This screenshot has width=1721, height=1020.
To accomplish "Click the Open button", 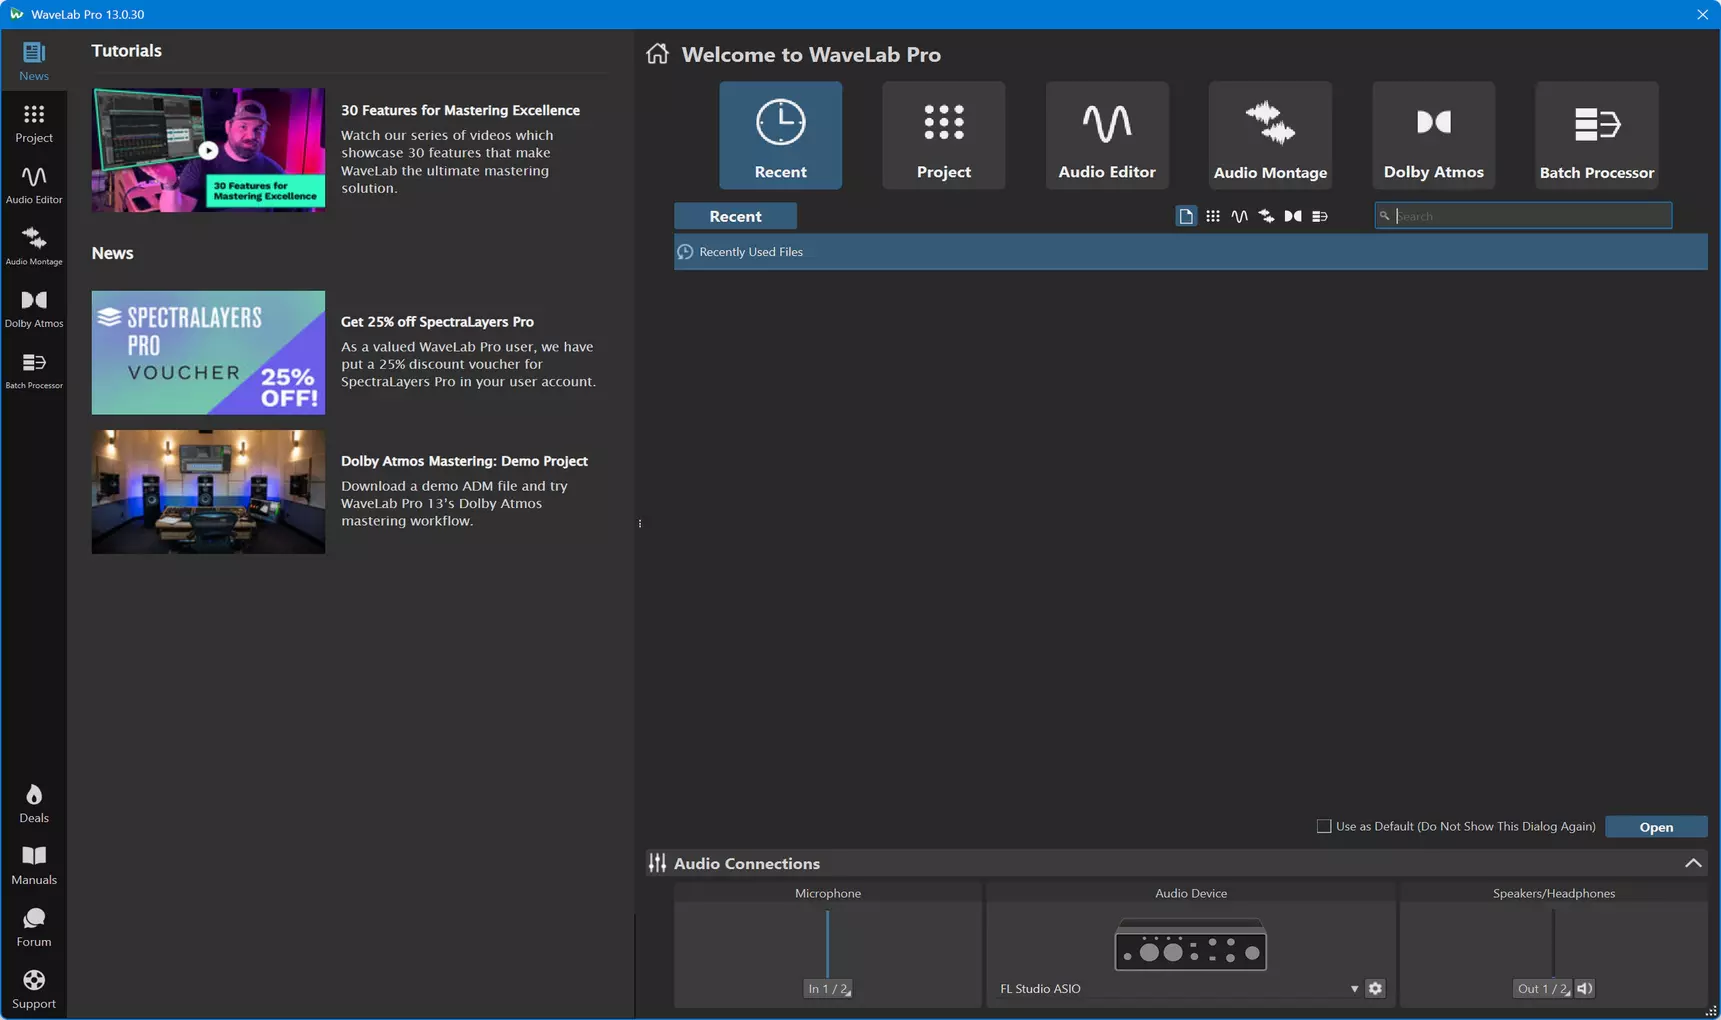I will tap(1656, 827).
